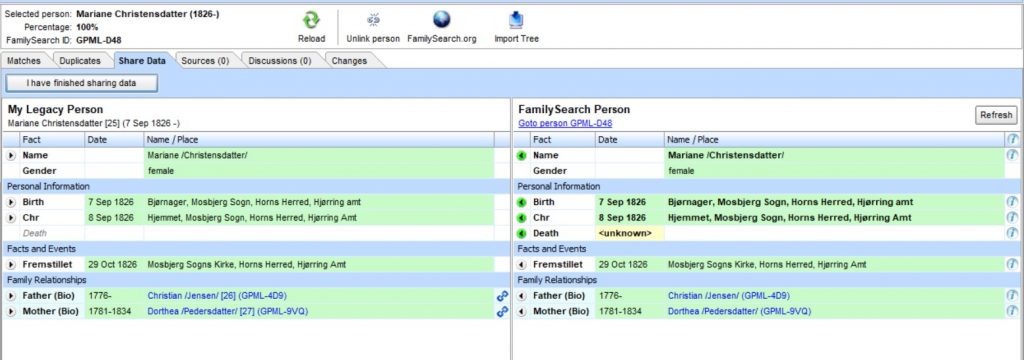Click info icon on FamilySearch Mother row

[1013, 312]
